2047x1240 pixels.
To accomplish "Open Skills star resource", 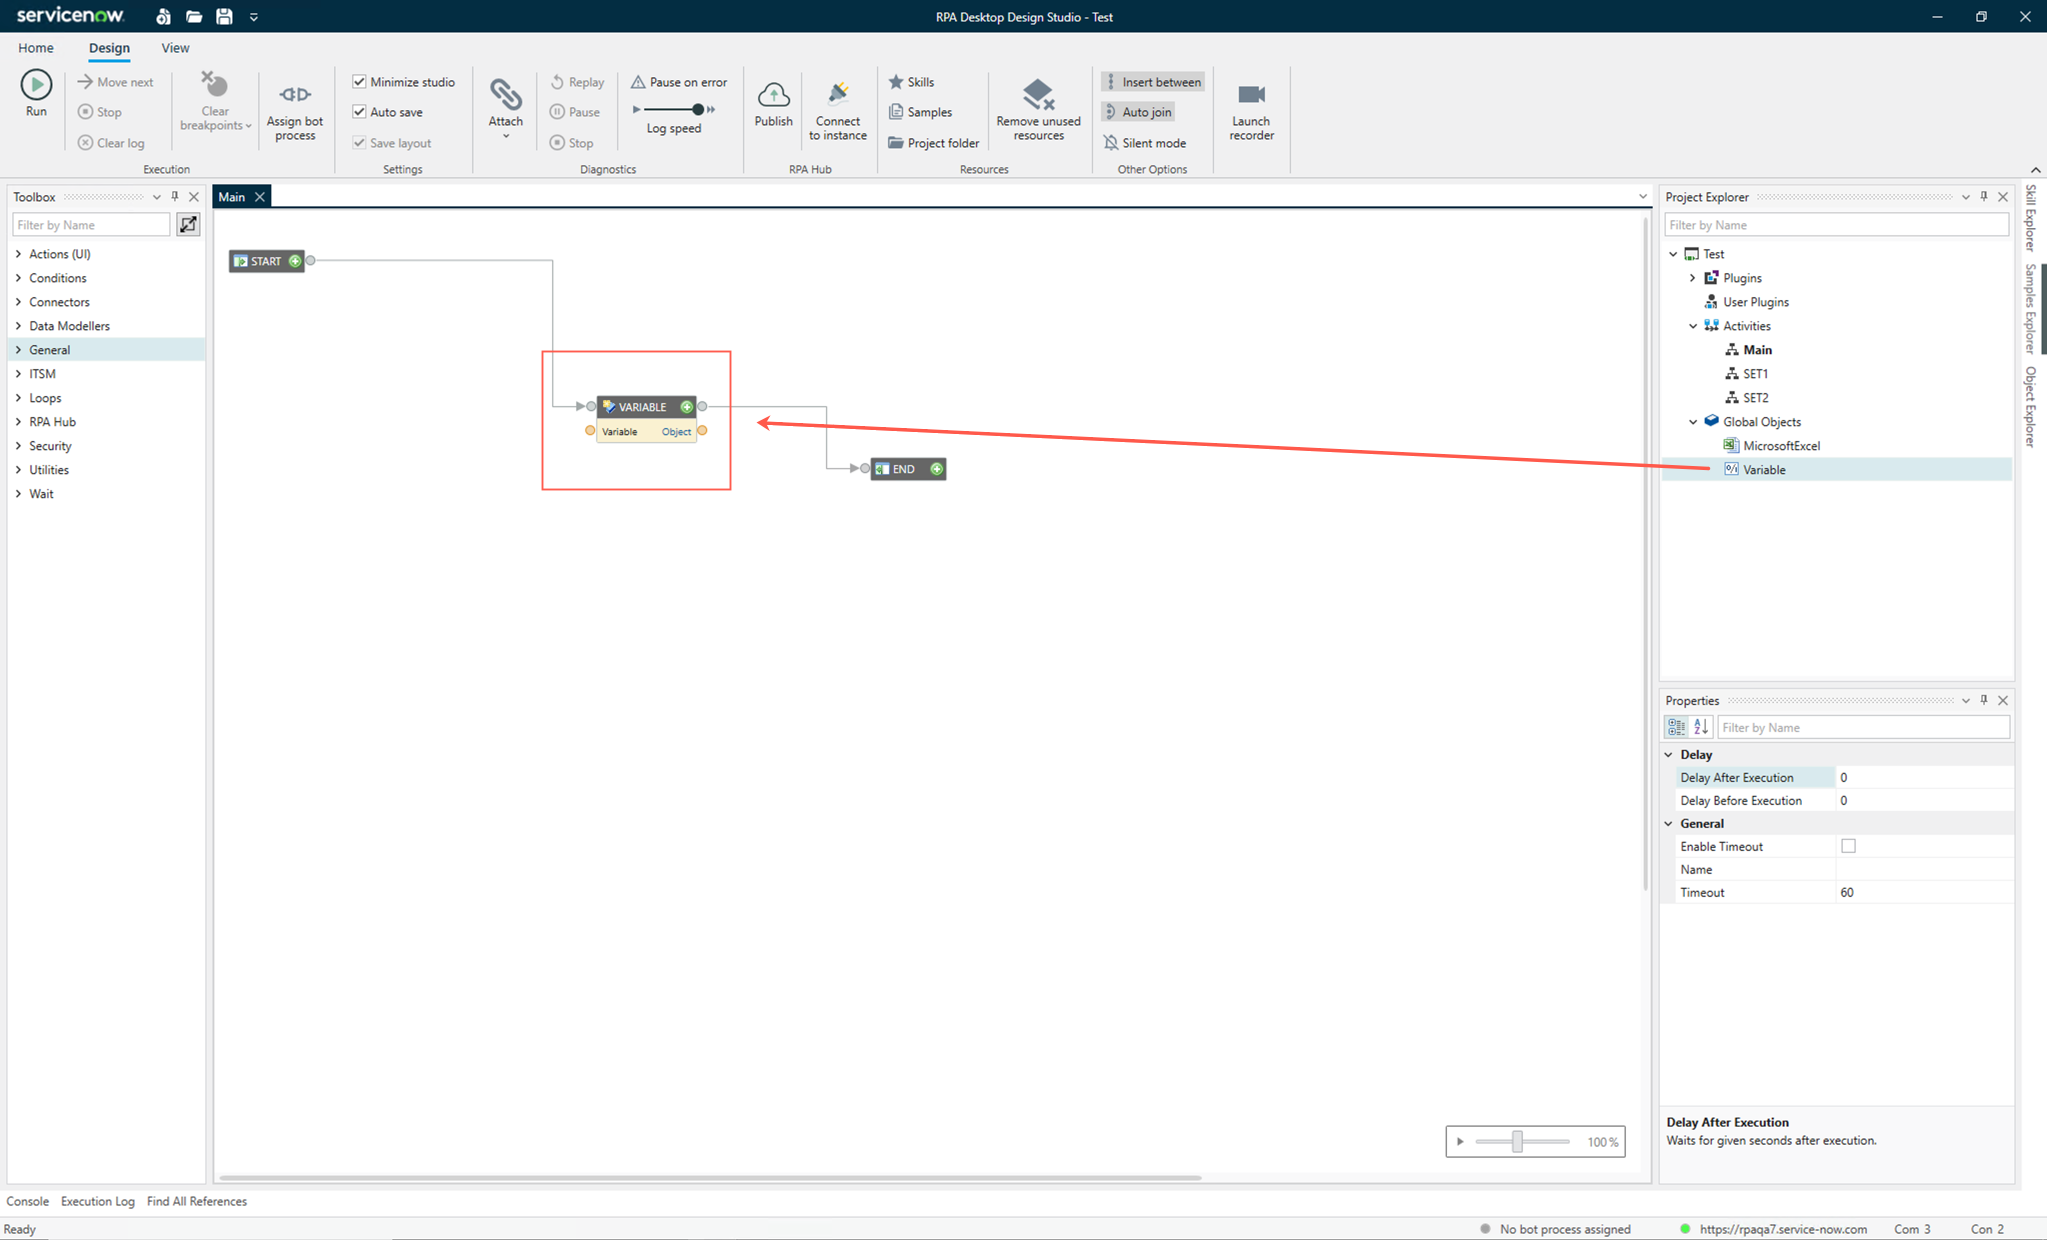I will pos(911,82).
